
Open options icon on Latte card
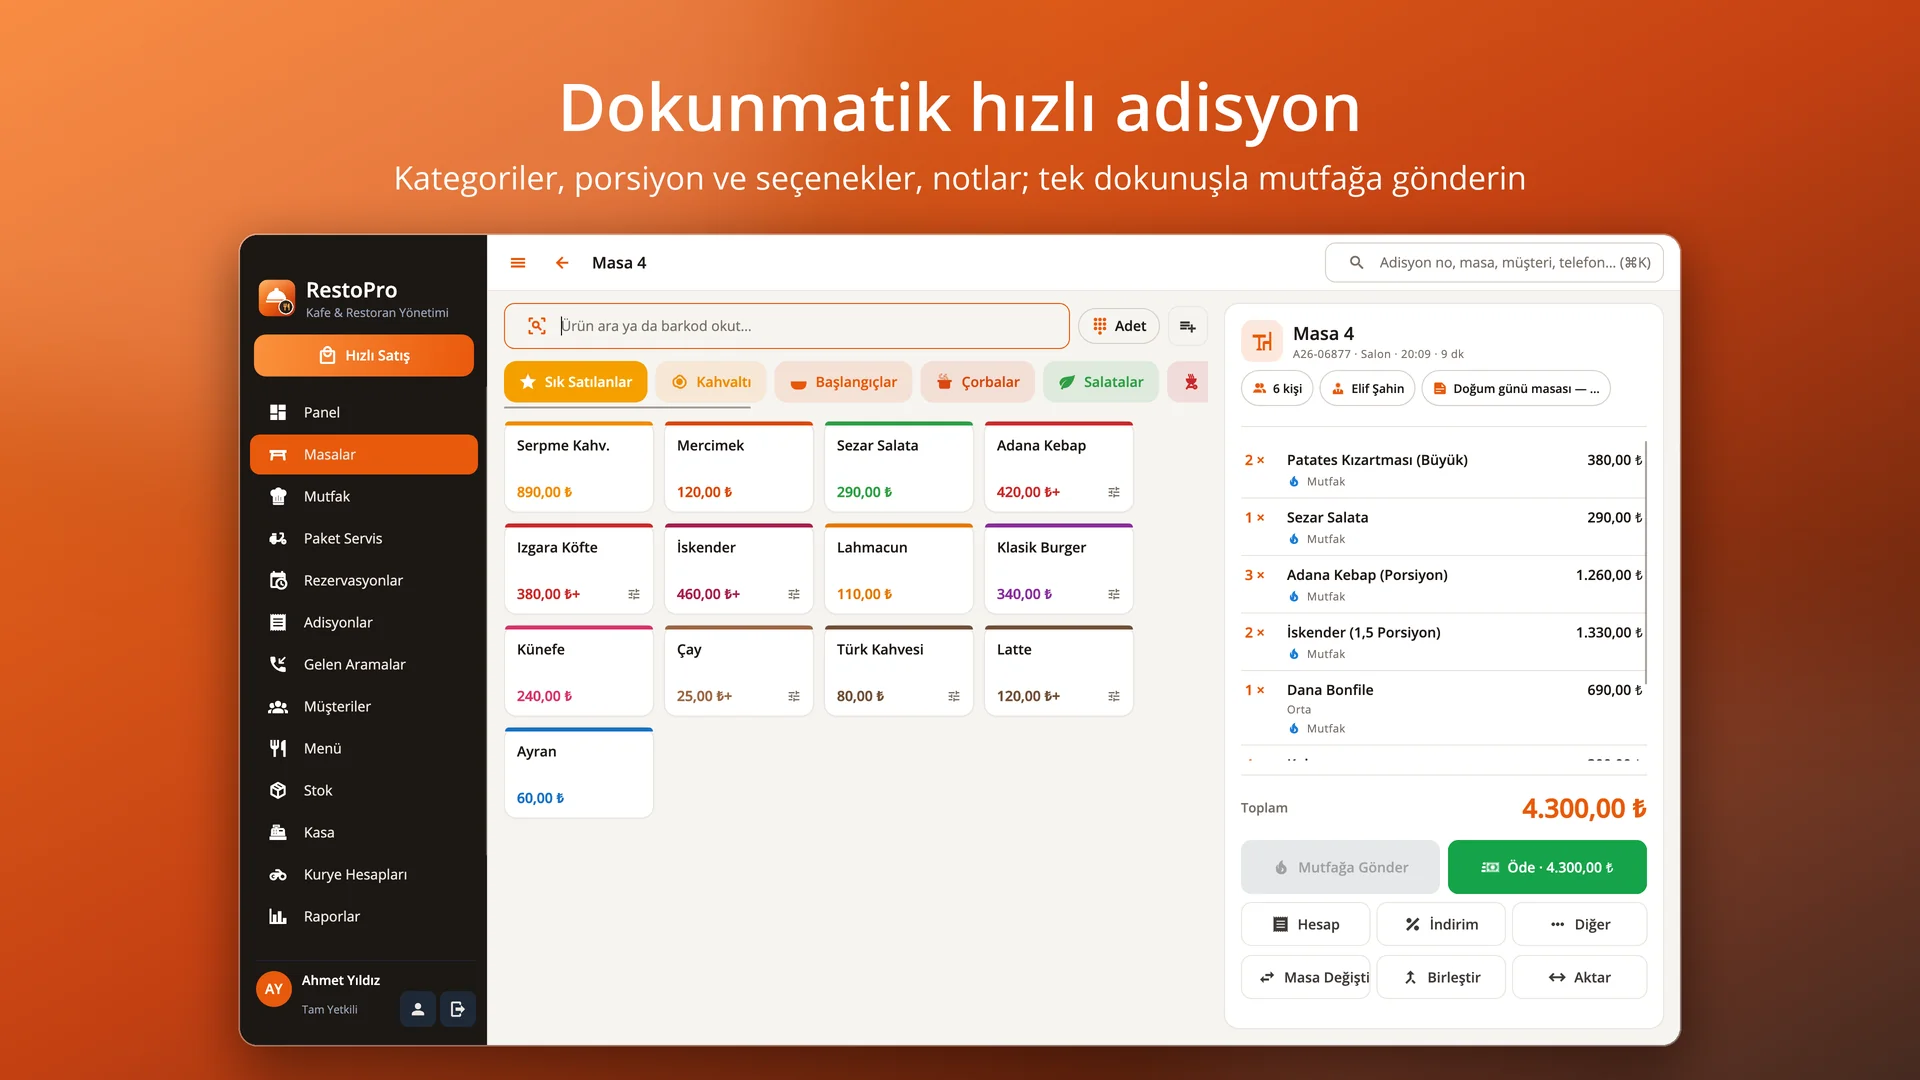[1114, 696]
